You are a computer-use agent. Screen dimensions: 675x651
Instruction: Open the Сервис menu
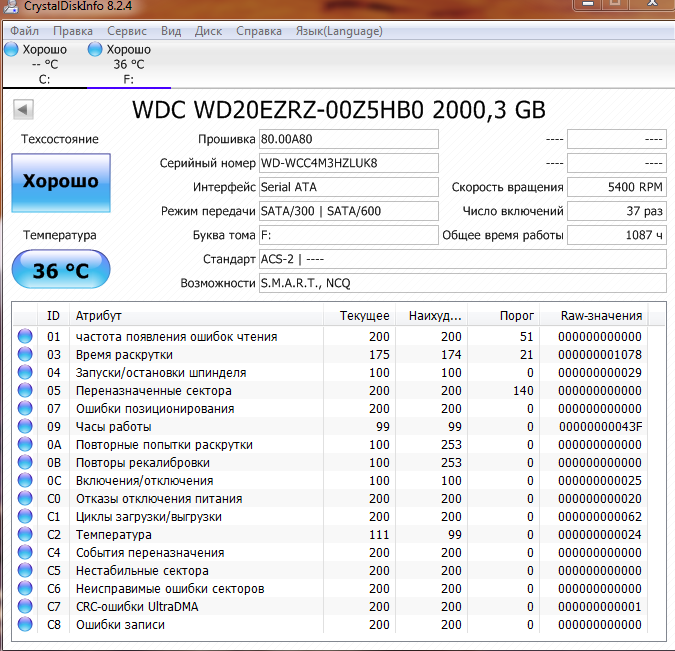pos(127,31)
